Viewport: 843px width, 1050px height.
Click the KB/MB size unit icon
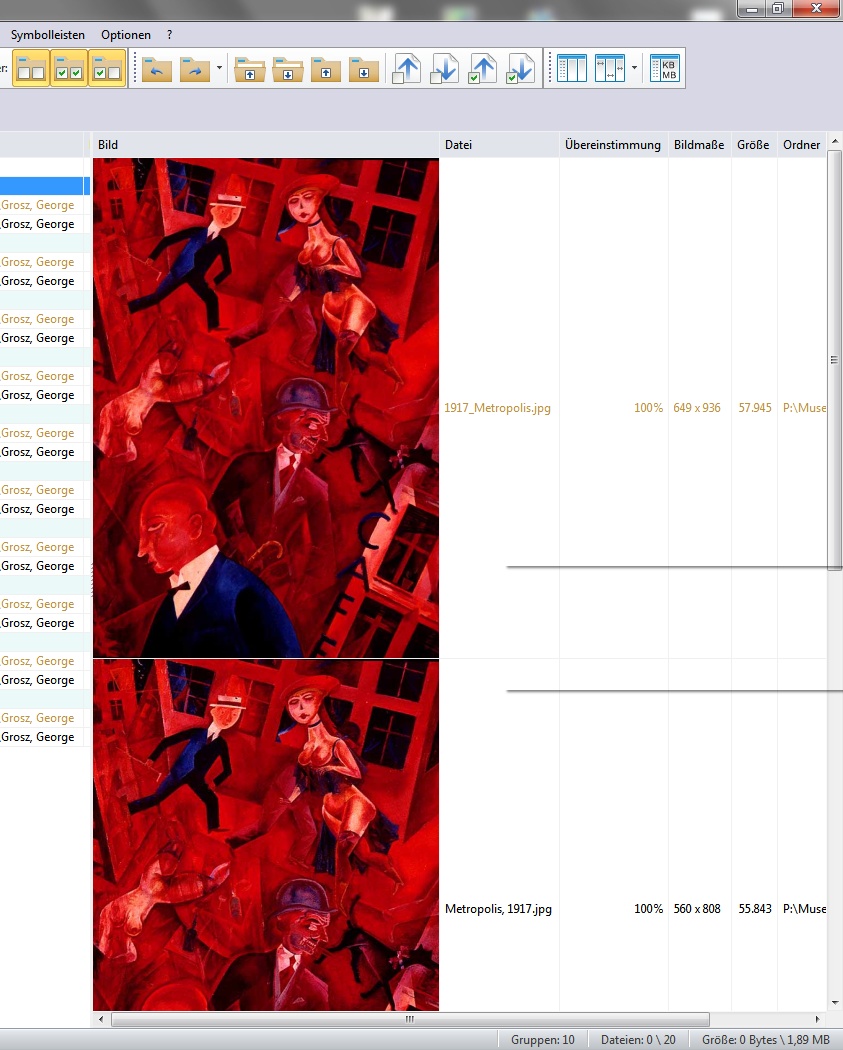664,69
